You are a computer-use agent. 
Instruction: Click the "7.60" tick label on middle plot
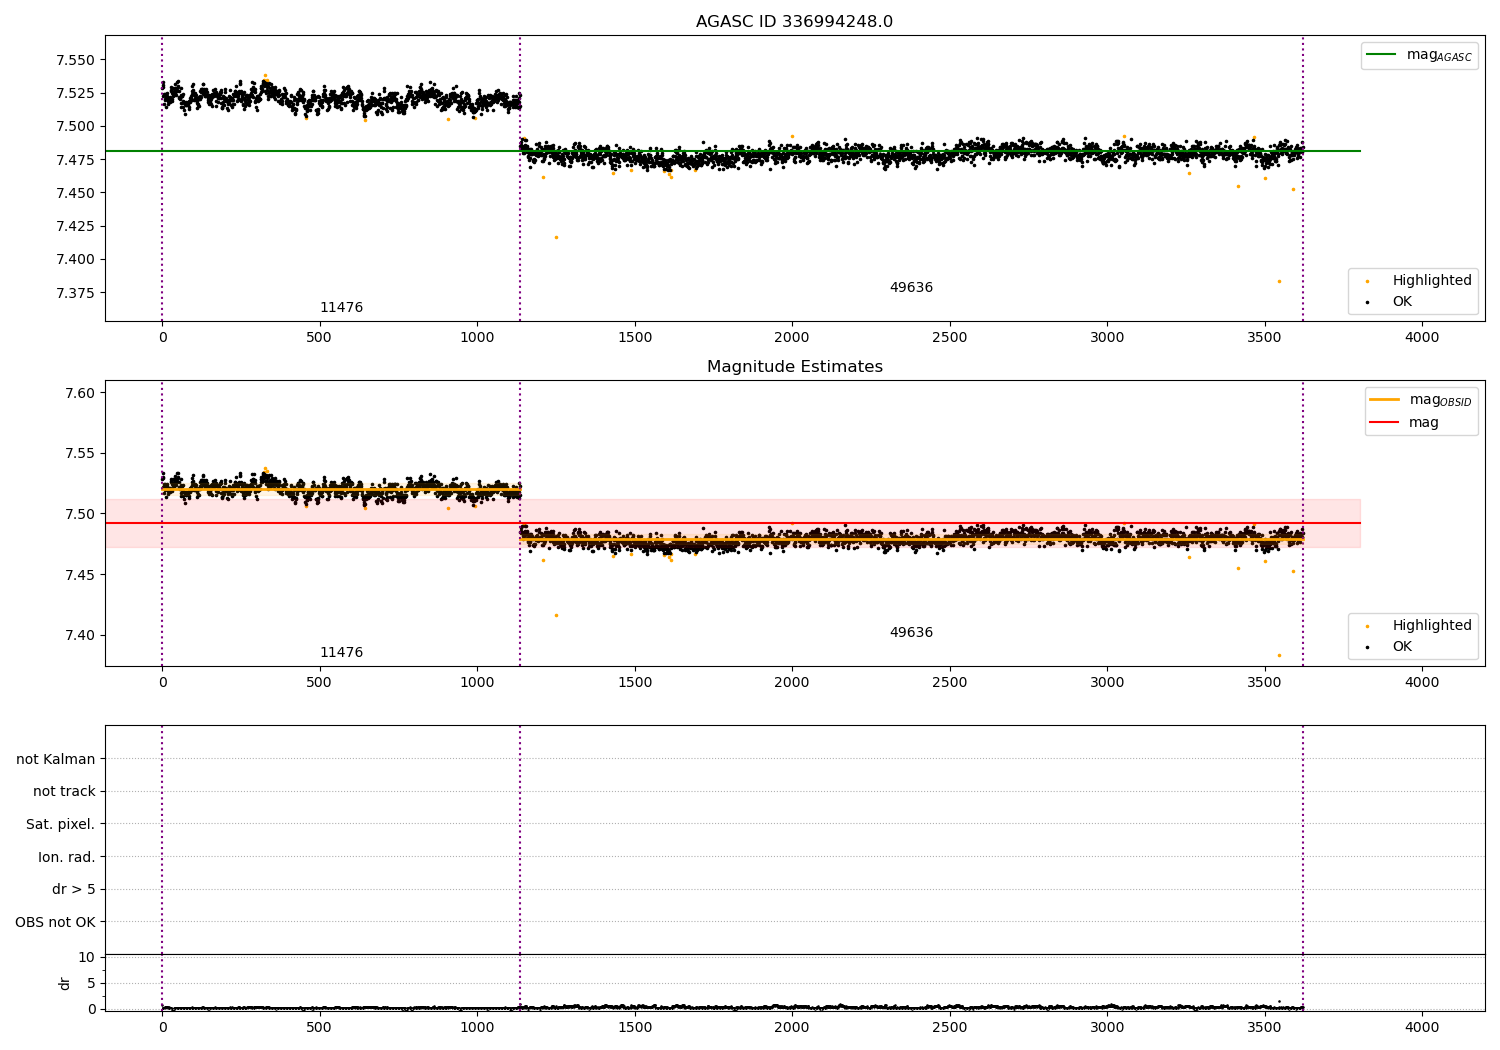[79, 393]
